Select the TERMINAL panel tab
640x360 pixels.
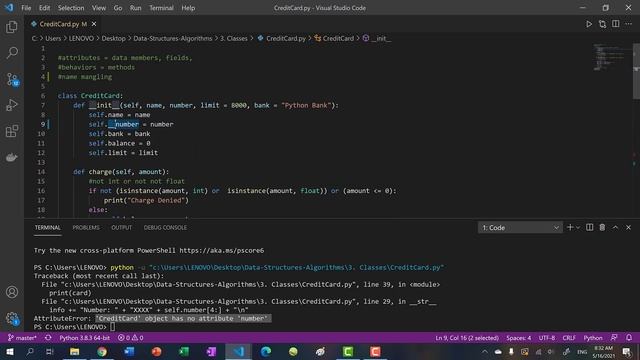click(x=47, y=227)
